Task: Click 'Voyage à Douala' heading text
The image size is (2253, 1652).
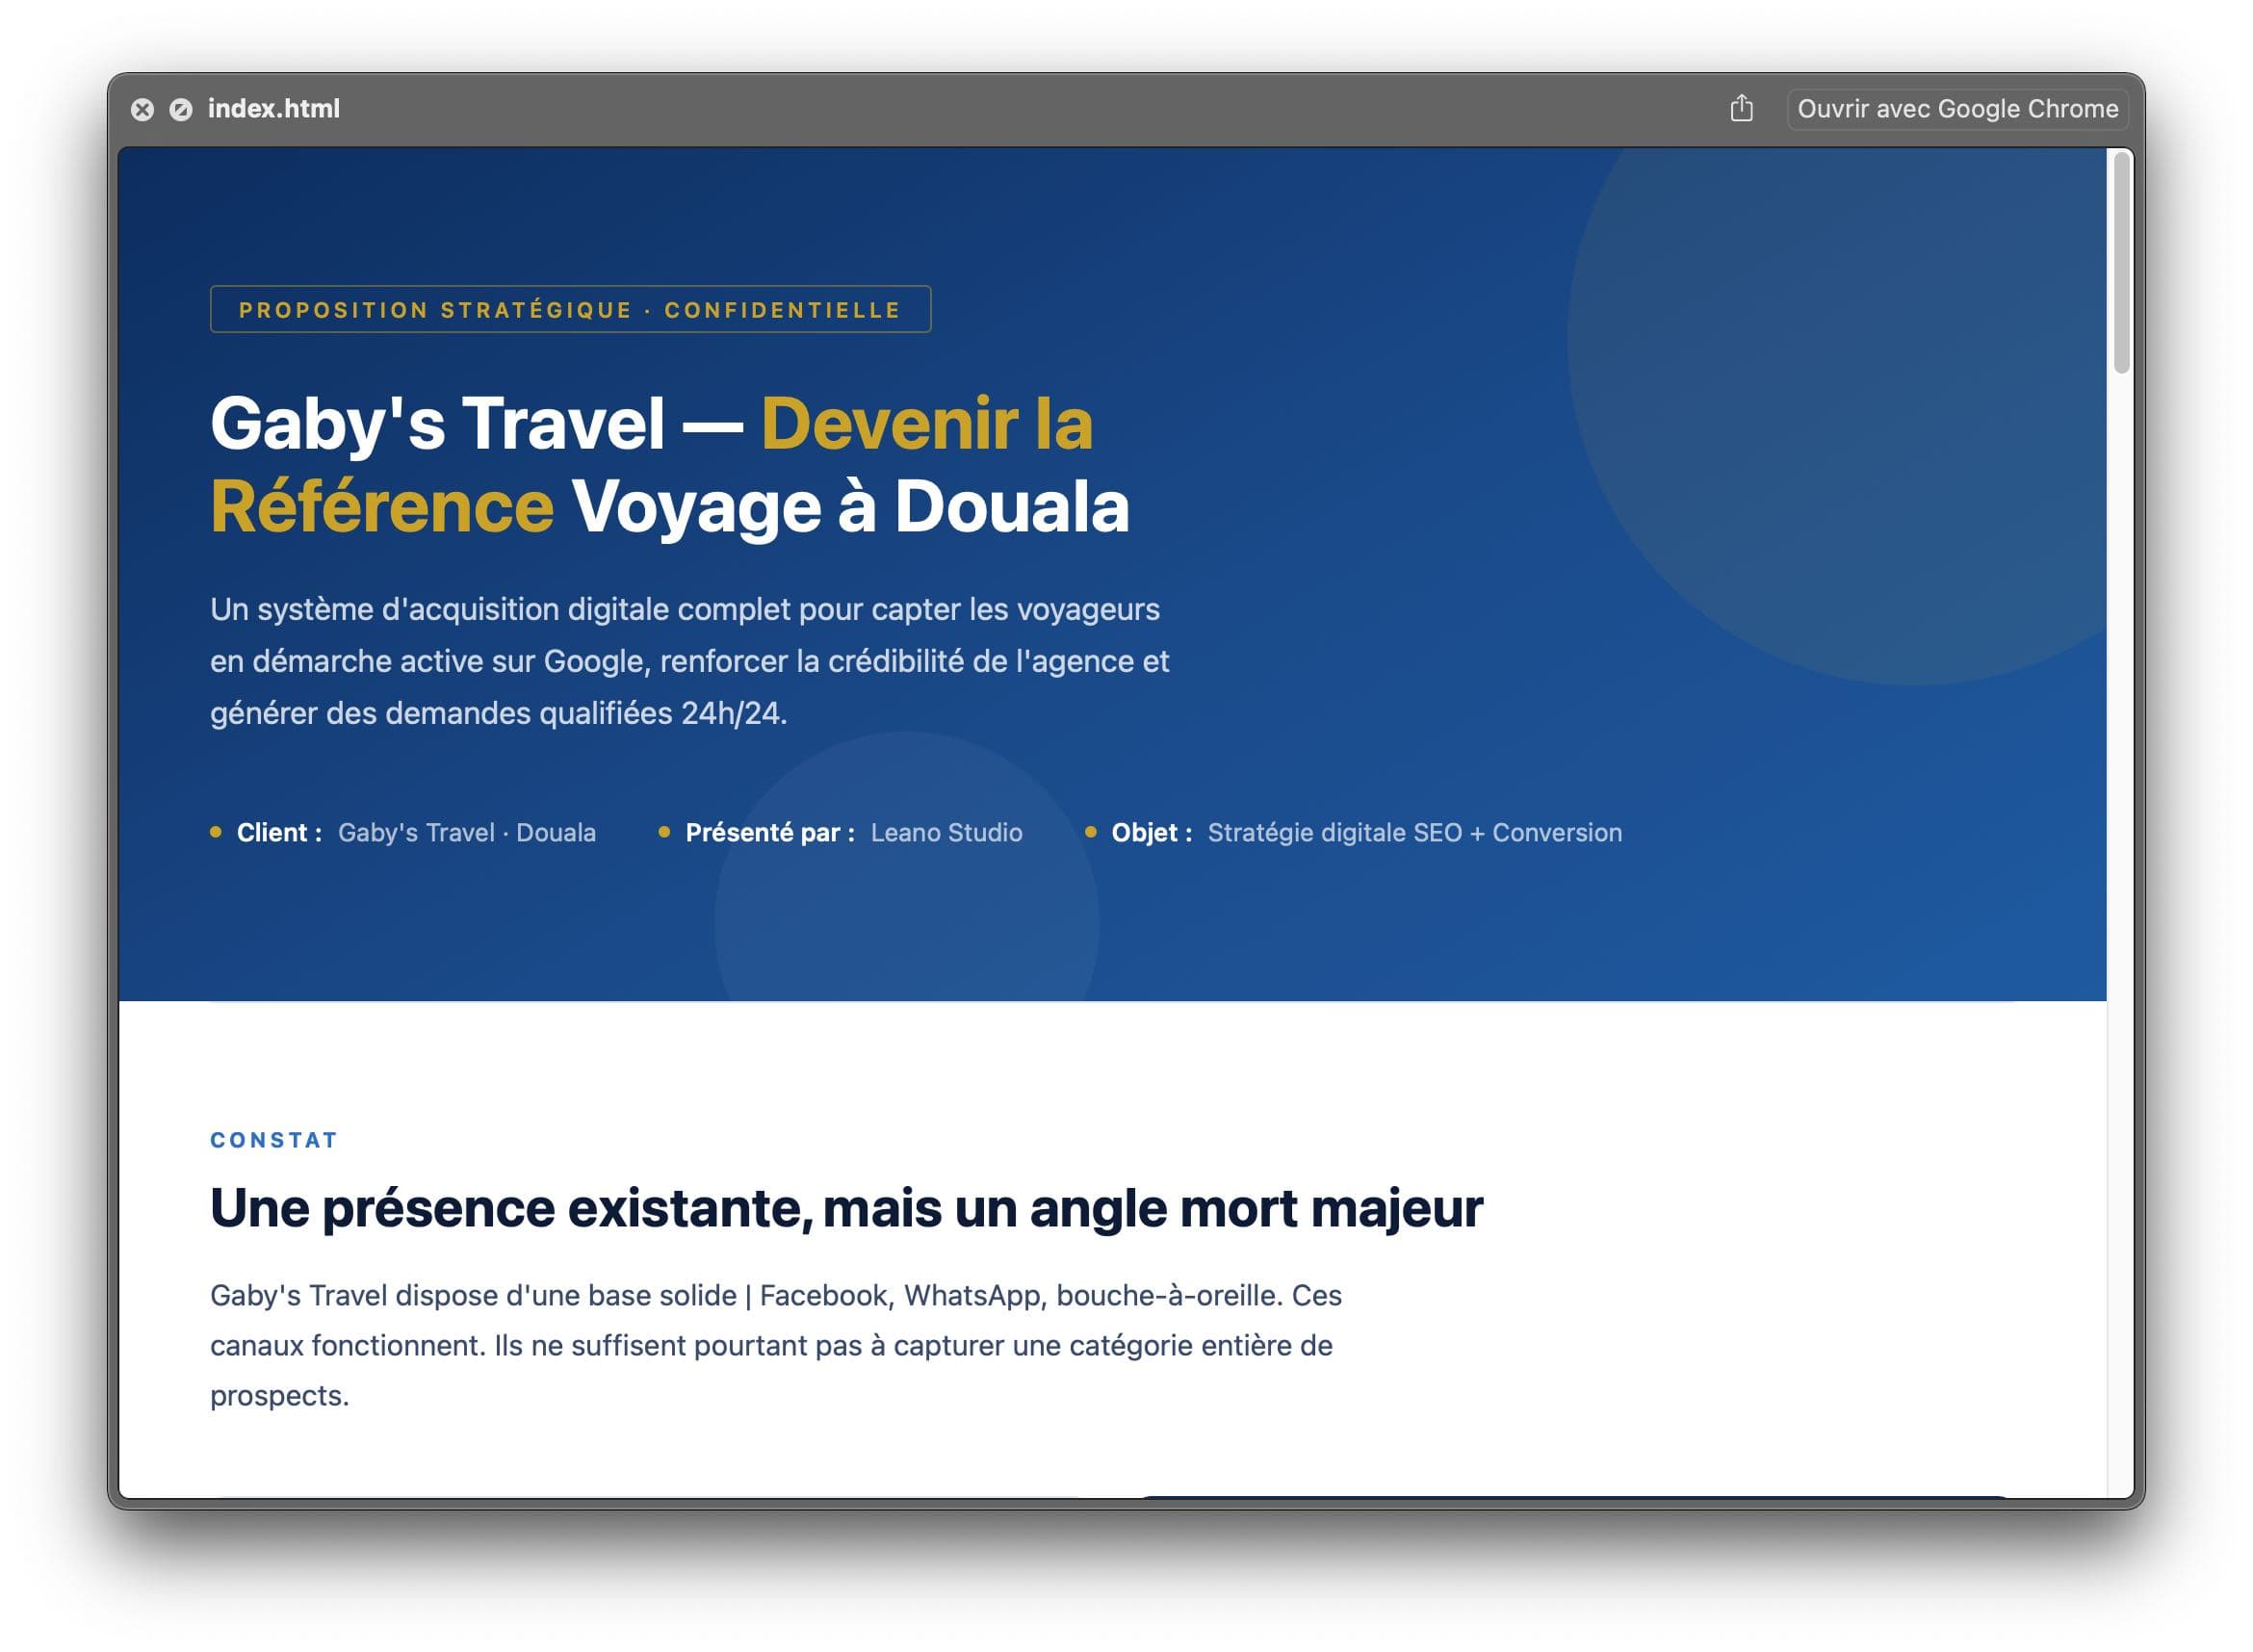Action: [850, 507]
